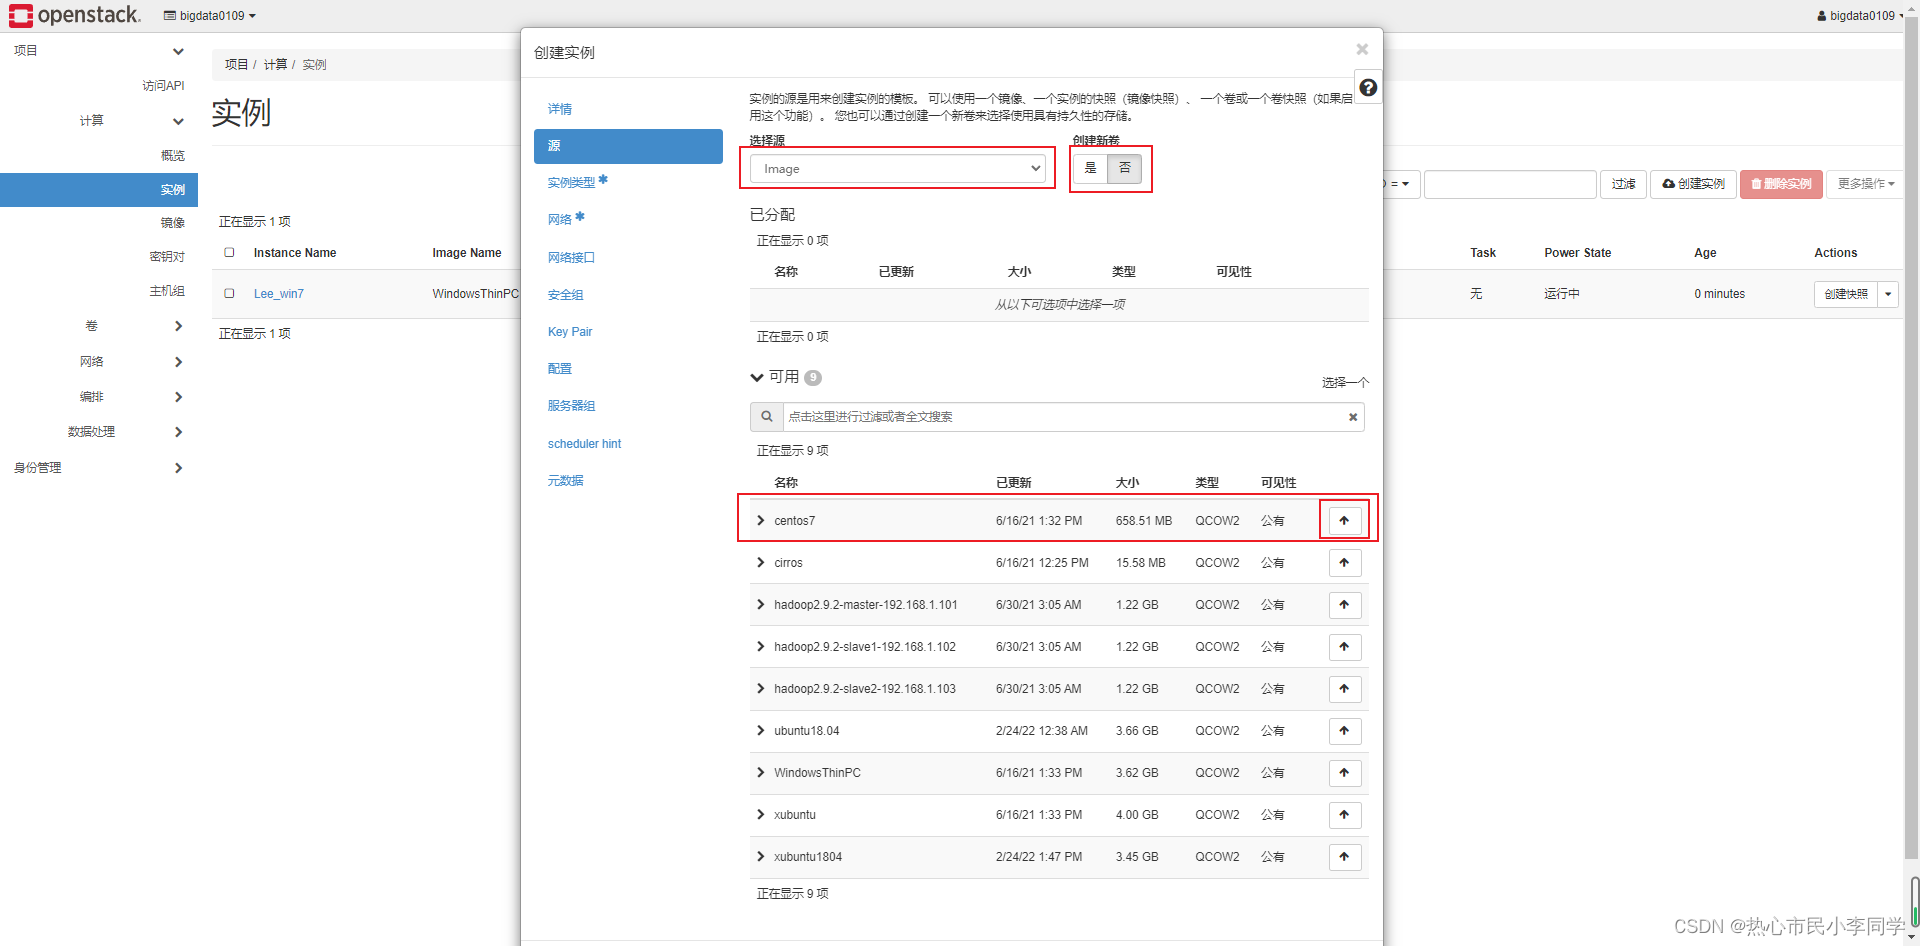This screenshot has width=1920, height=946.
Task: Collapse the 计算 sidebar section
Action: [99, 121]
